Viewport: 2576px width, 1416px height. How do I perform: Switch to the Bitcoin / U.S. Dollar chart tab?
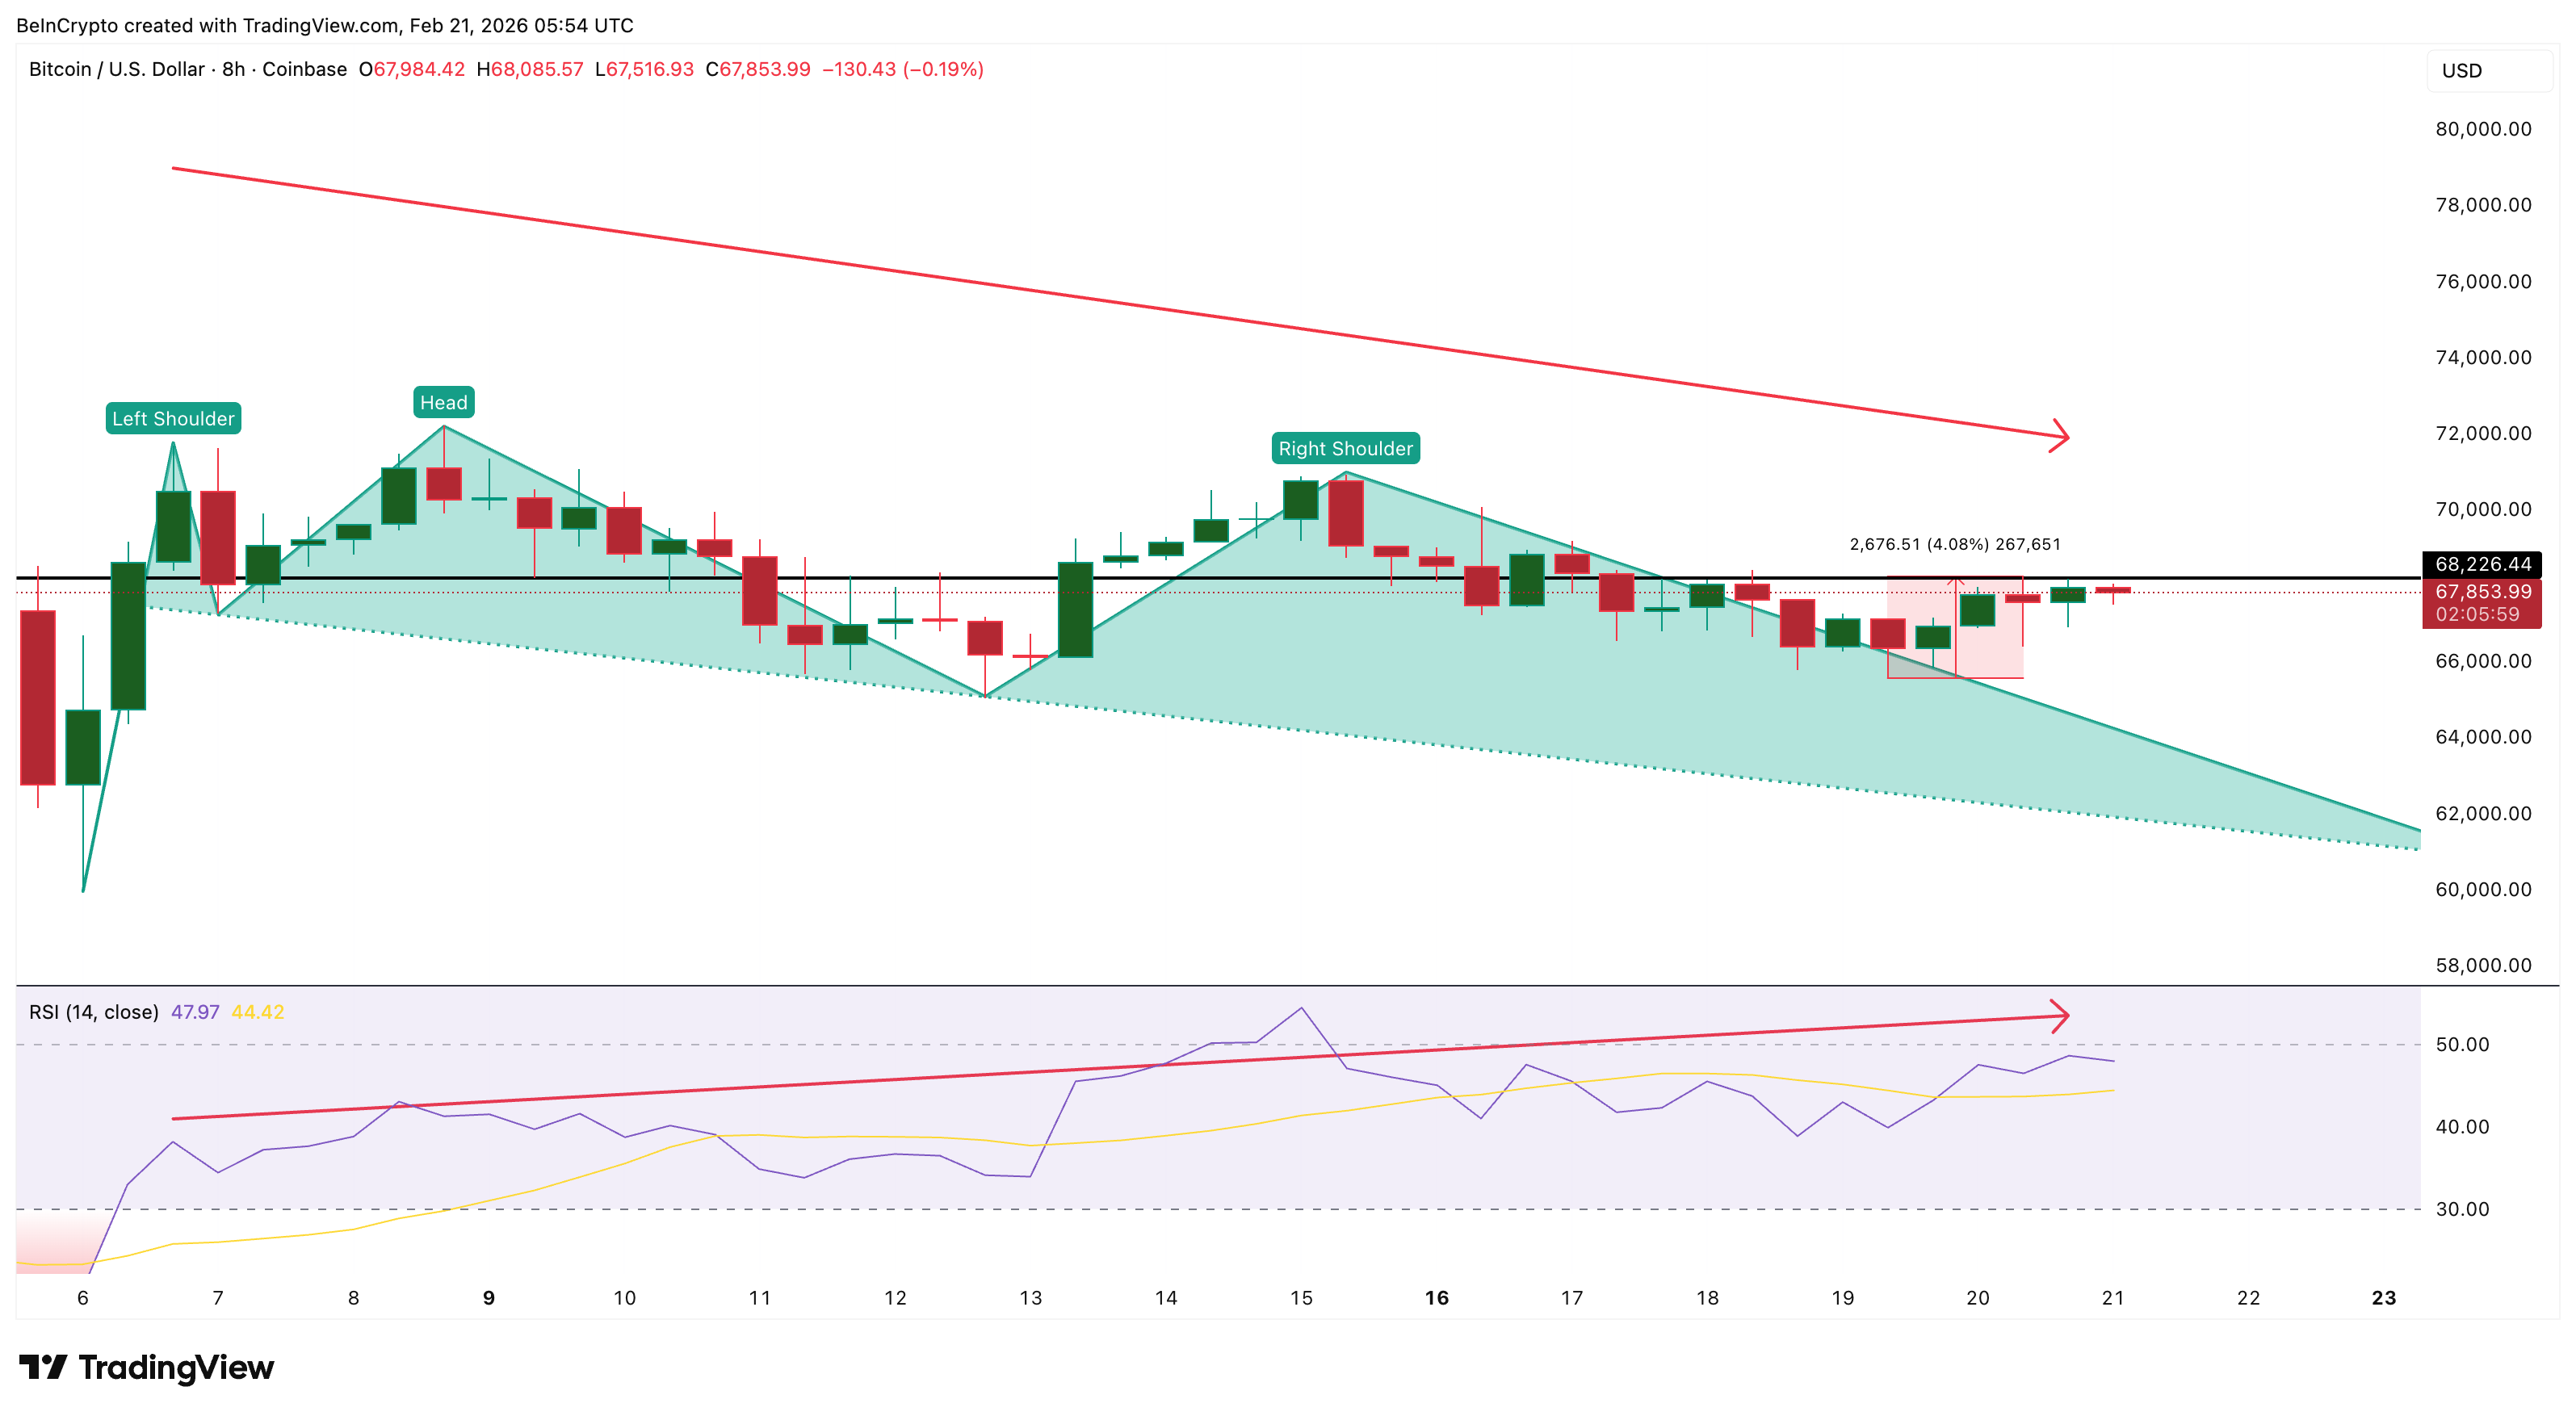(x=120, y=70)
